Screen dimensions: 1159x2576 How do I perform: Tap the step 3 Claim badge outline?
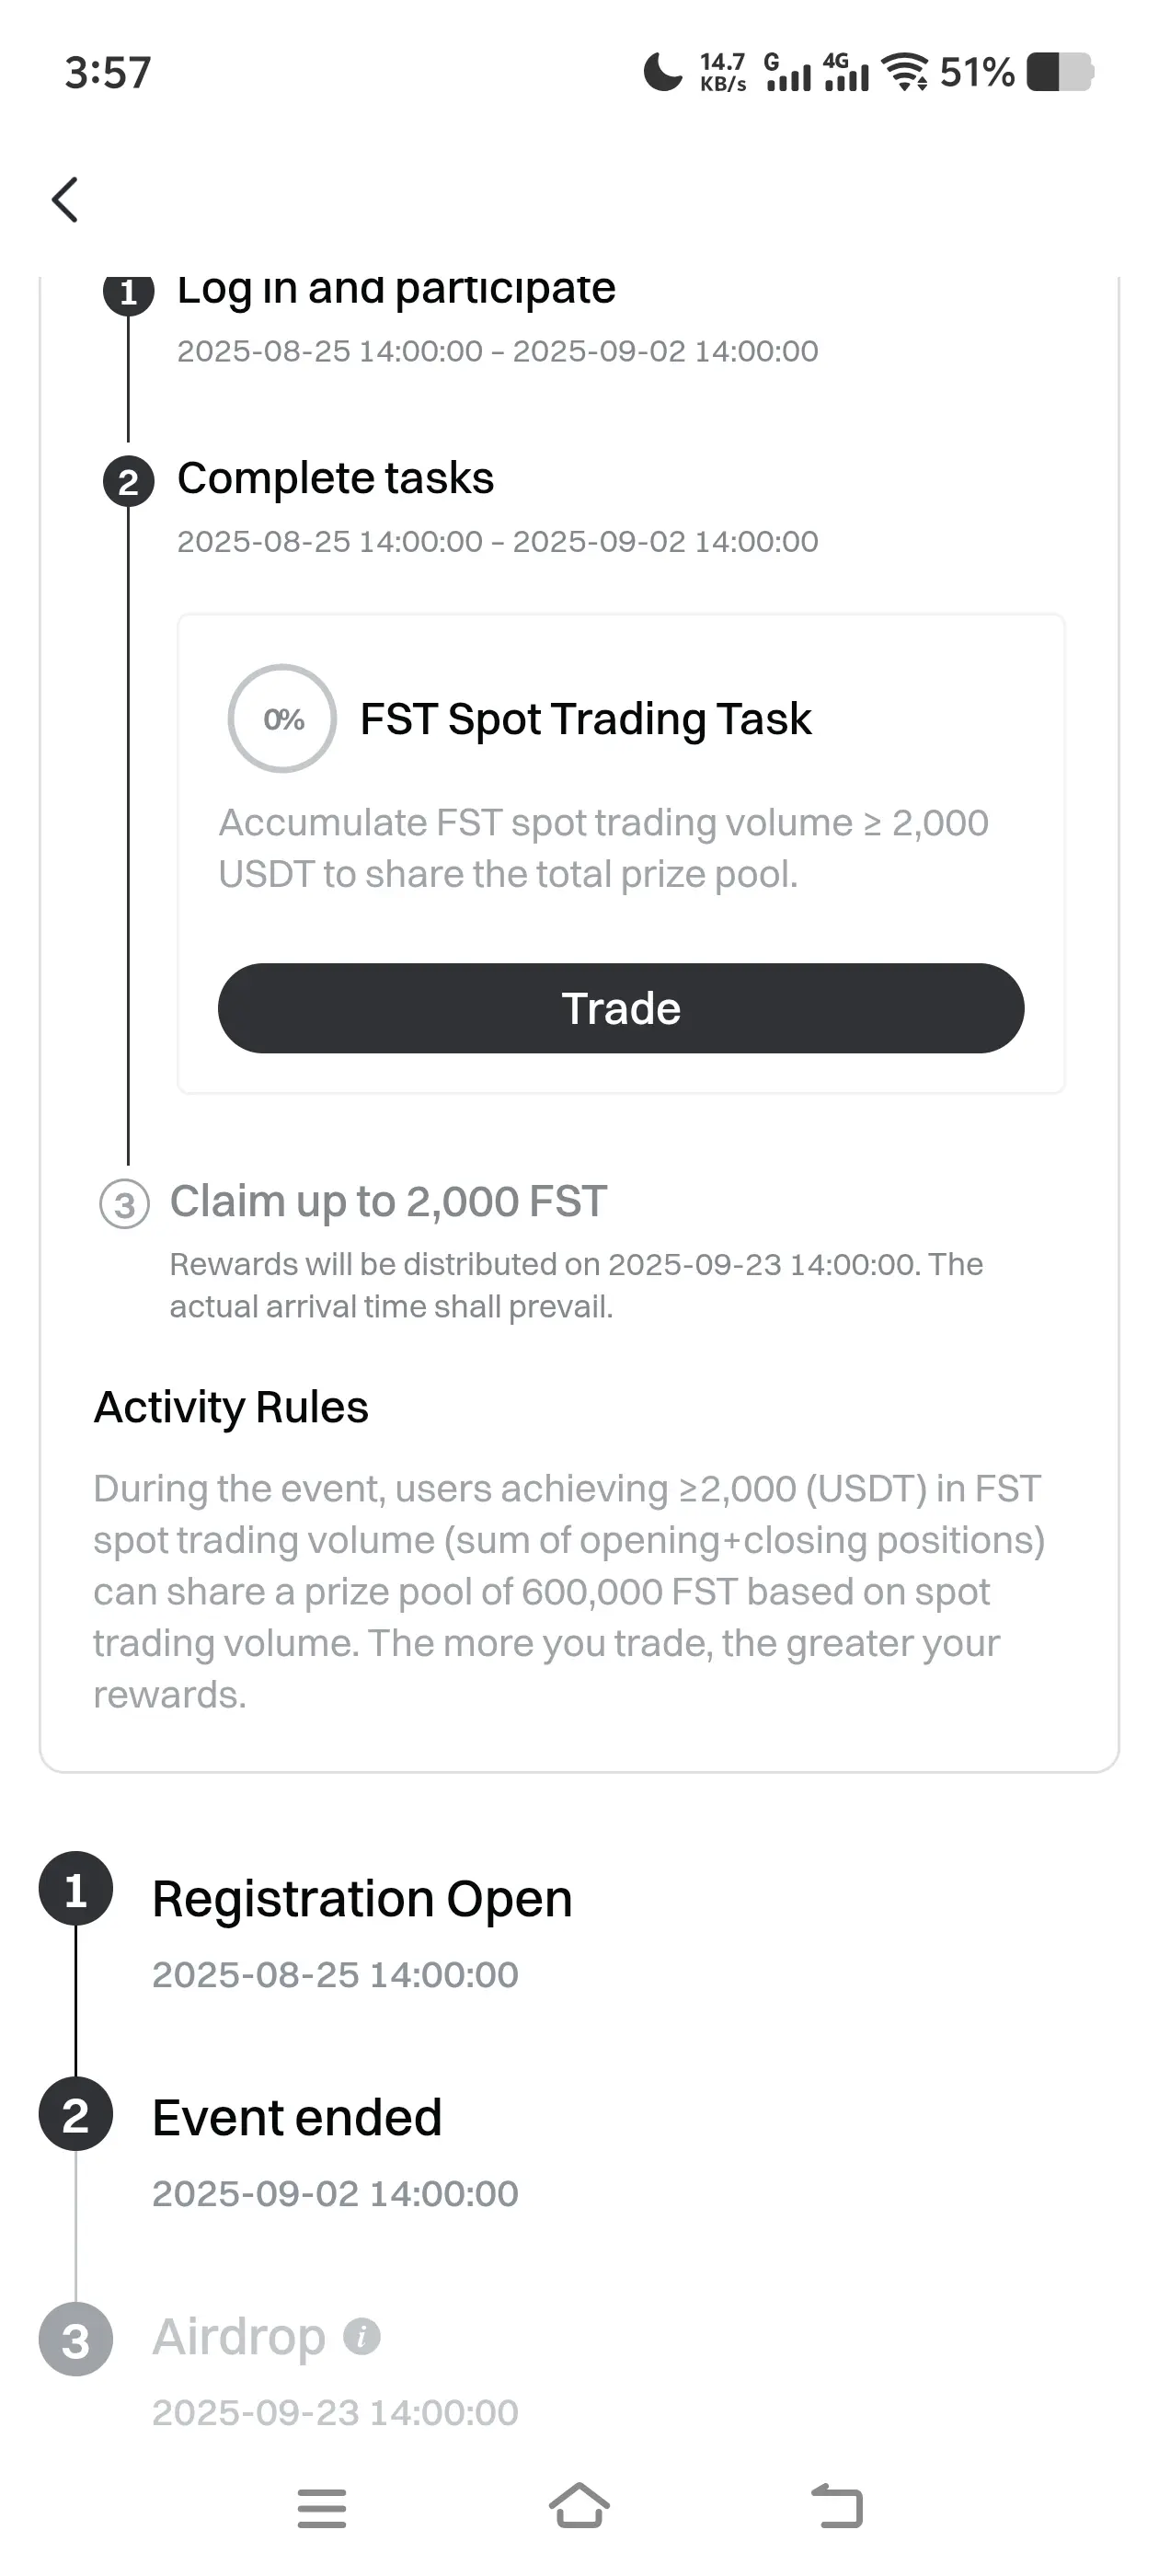coord(124,1204)
